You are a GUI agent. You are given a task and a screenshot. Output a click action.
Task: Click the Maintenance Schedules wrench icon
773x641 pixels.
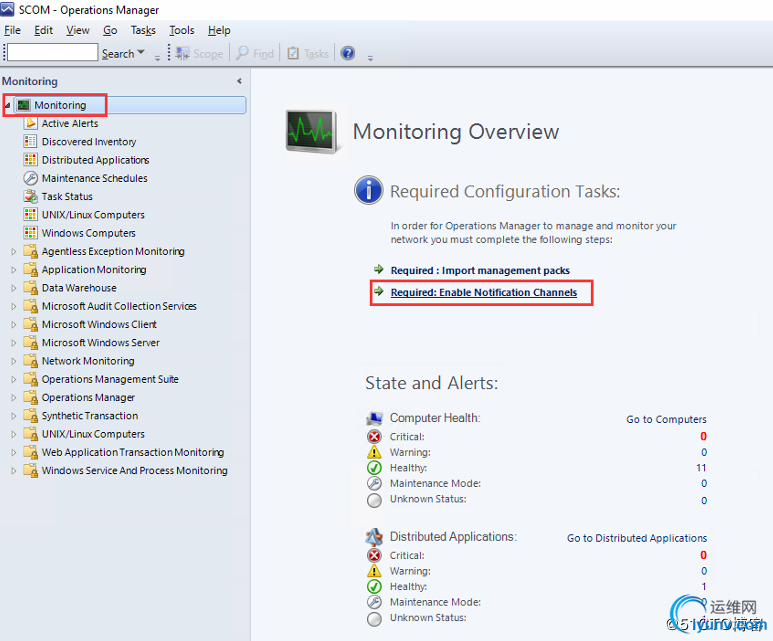coord(31,178)
